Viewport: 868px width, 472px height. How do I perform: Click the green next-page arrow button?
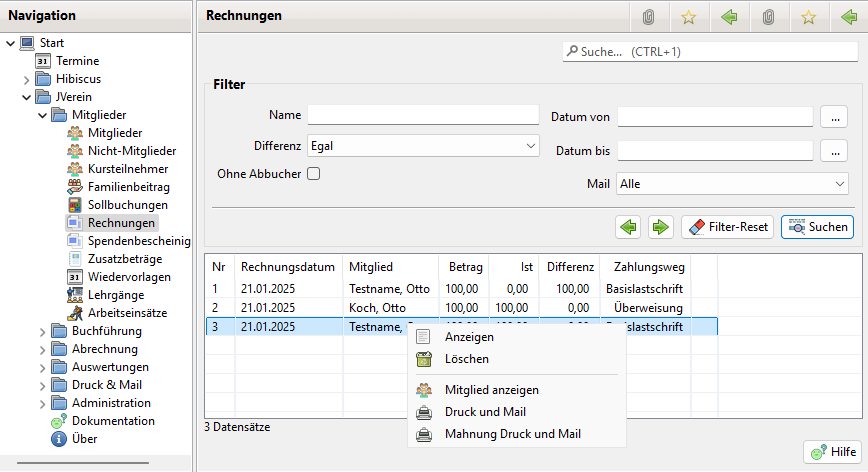click(x=660, y=227)
